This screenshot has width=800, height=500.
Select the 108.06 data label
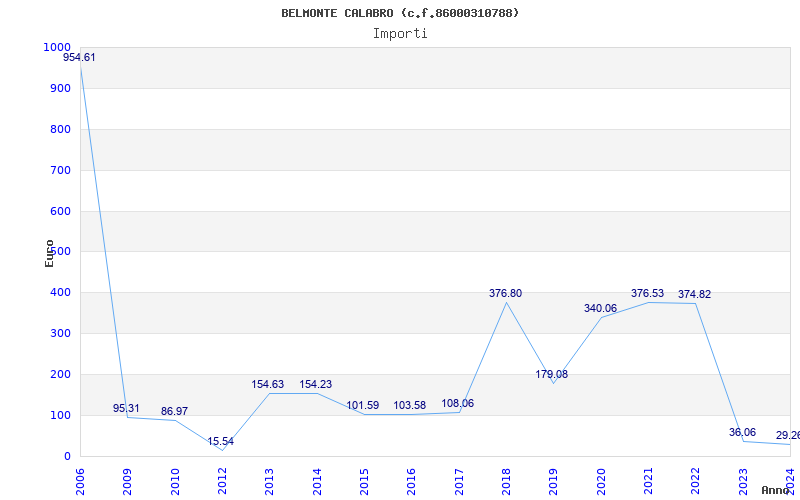[458, 404]
